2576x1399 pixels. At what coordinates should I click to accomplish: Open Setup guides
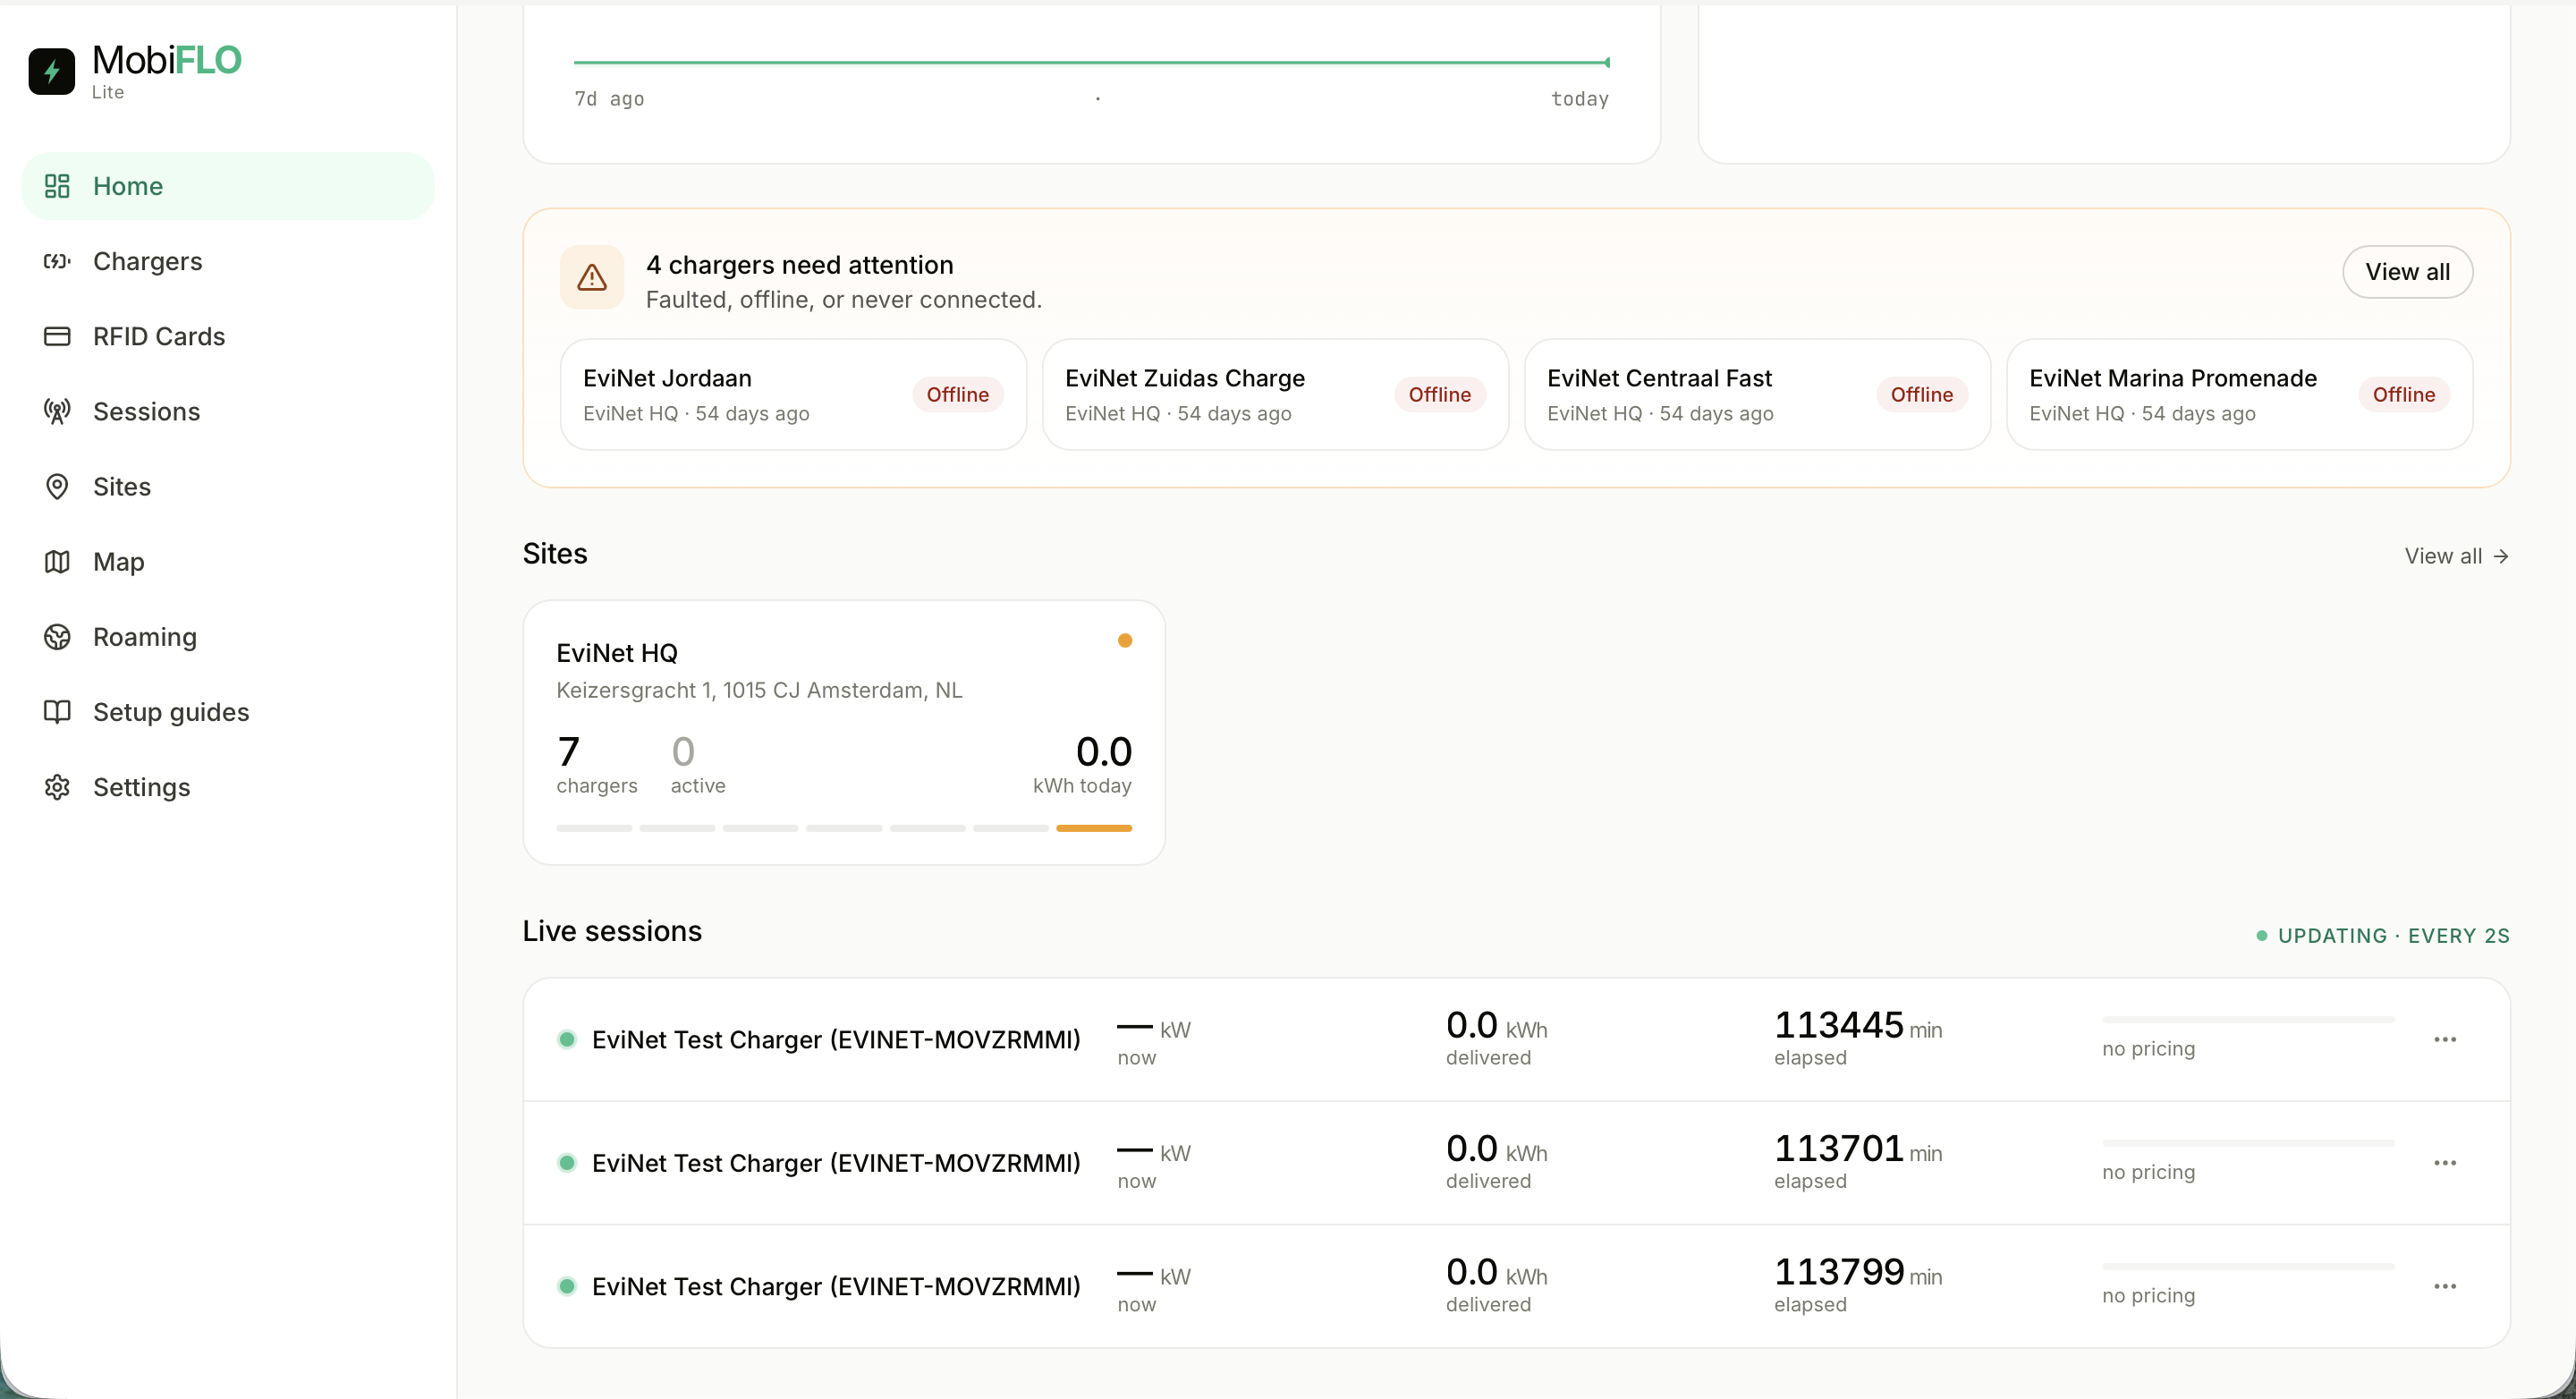coord(228,711)
